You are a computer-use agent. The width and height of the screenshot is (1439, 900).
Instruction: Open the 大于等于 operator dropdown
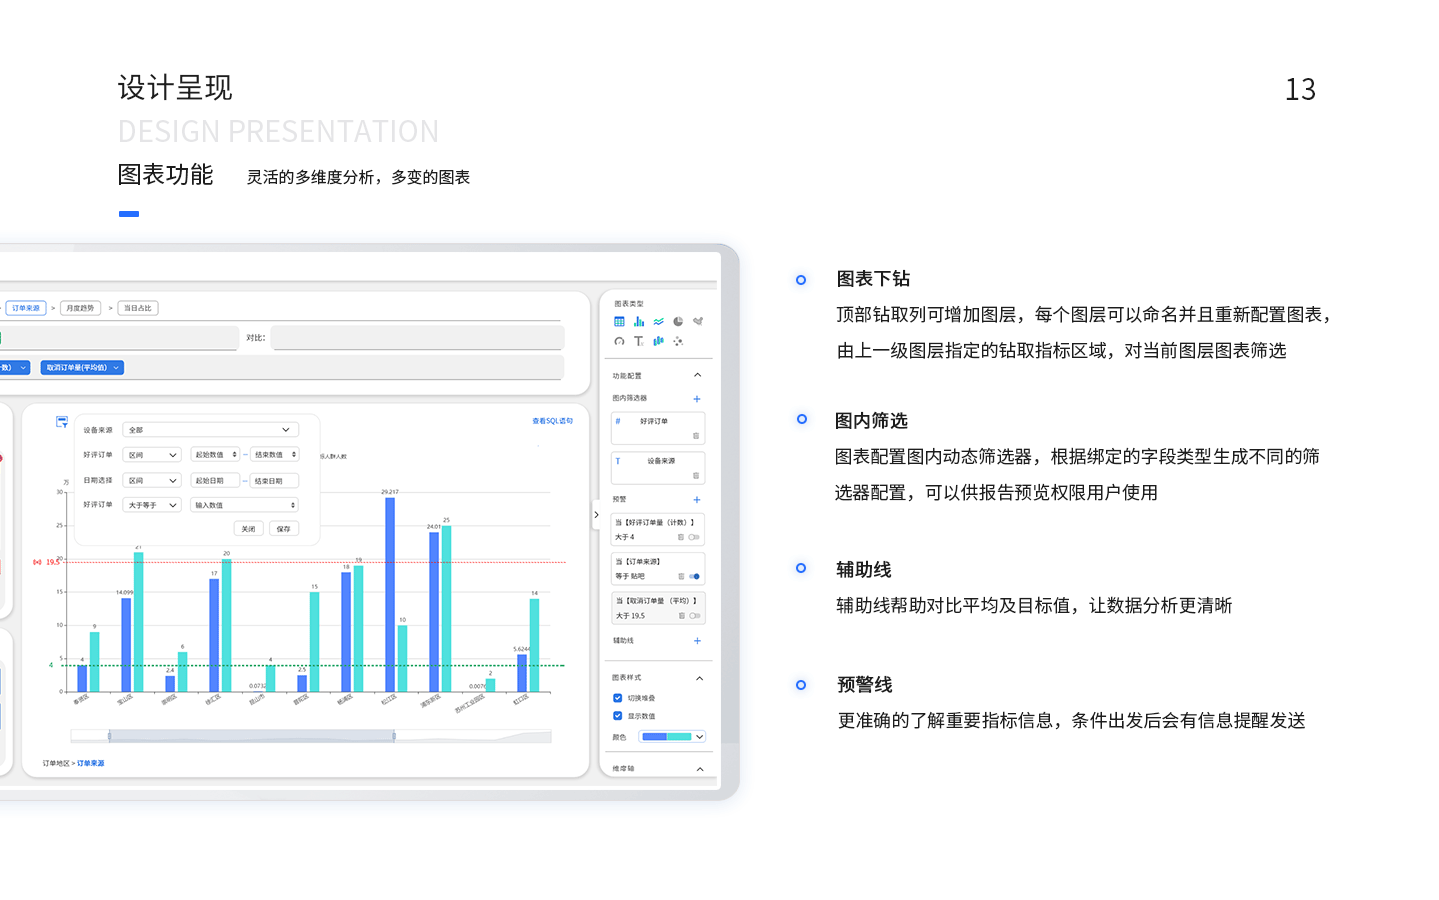(x=152, y=505)
